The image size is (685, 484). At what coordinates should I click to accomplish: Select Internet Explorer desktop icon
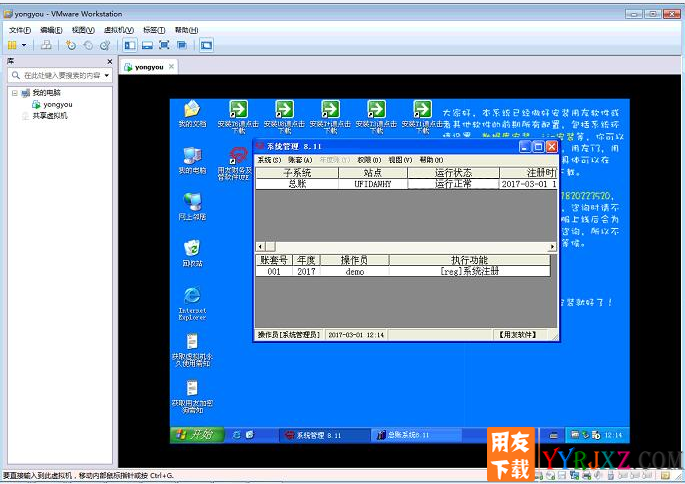192,303
